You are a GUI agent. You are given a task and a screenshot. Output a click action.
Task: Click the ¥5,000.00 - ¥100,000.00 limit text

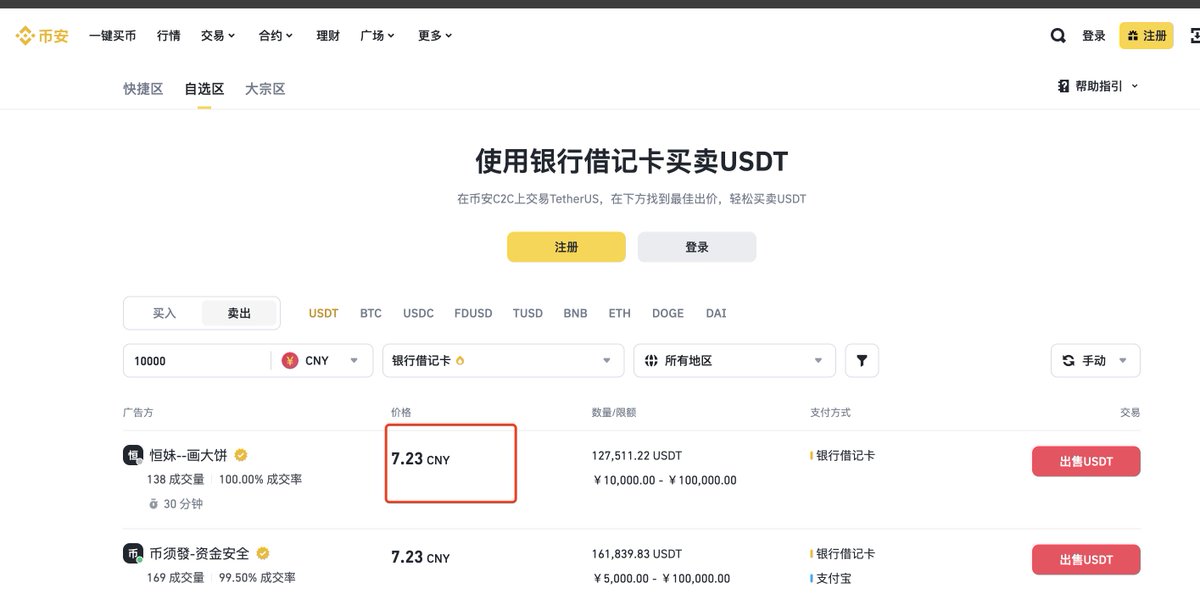662,578
